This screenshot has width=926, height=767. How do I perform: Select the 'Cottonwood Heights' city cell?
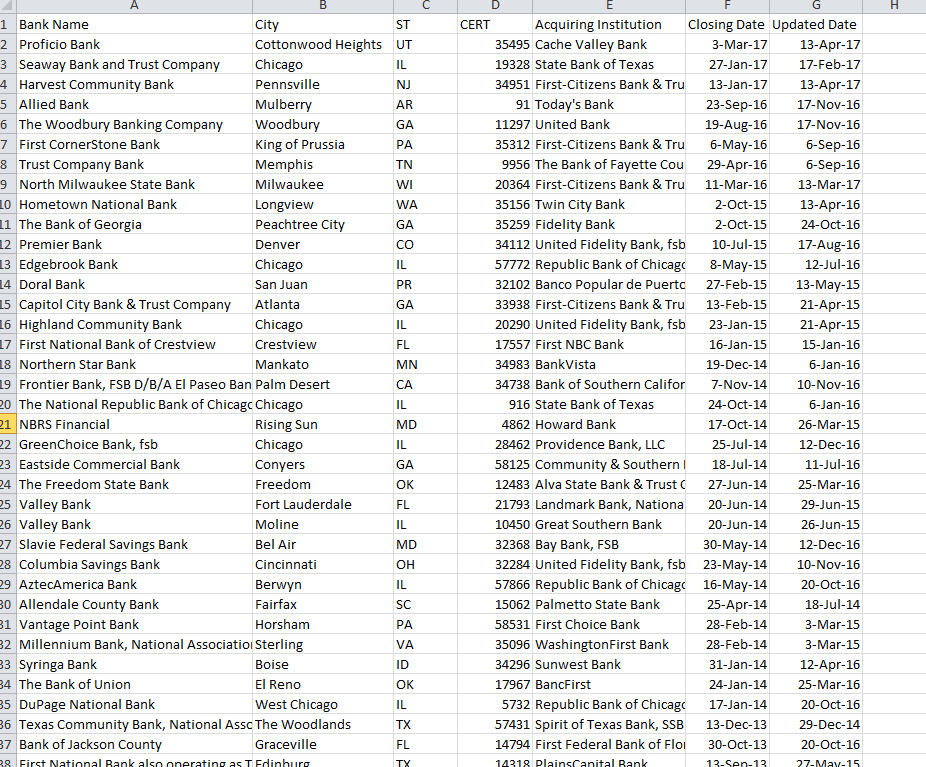(322, 45)
